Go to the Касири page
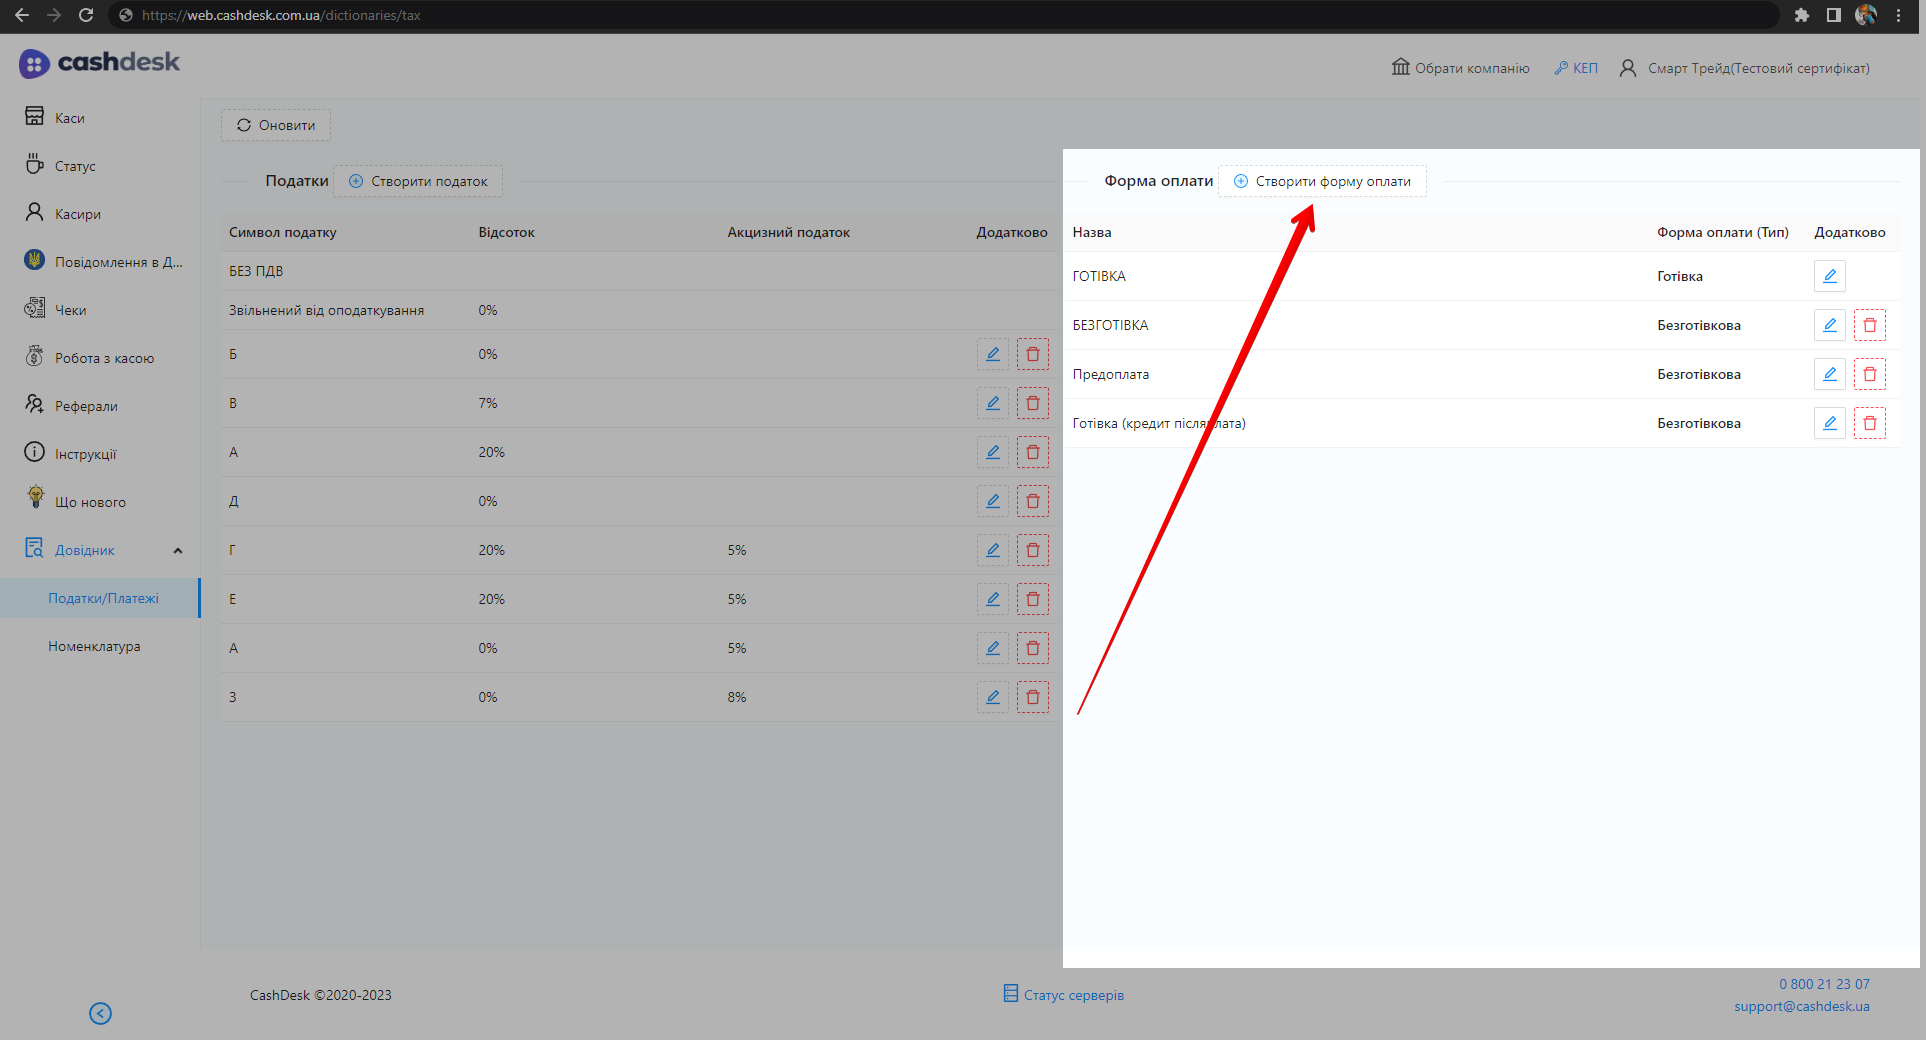The width and height of the screenshot is (1926, 1040). click(x=100, y=214)
